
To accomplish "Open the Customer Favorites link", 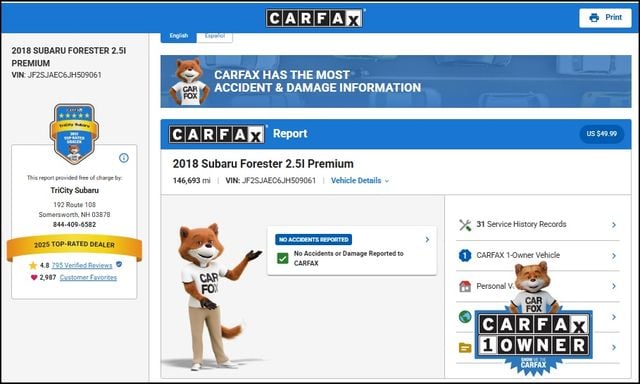I will pos(88,277).
